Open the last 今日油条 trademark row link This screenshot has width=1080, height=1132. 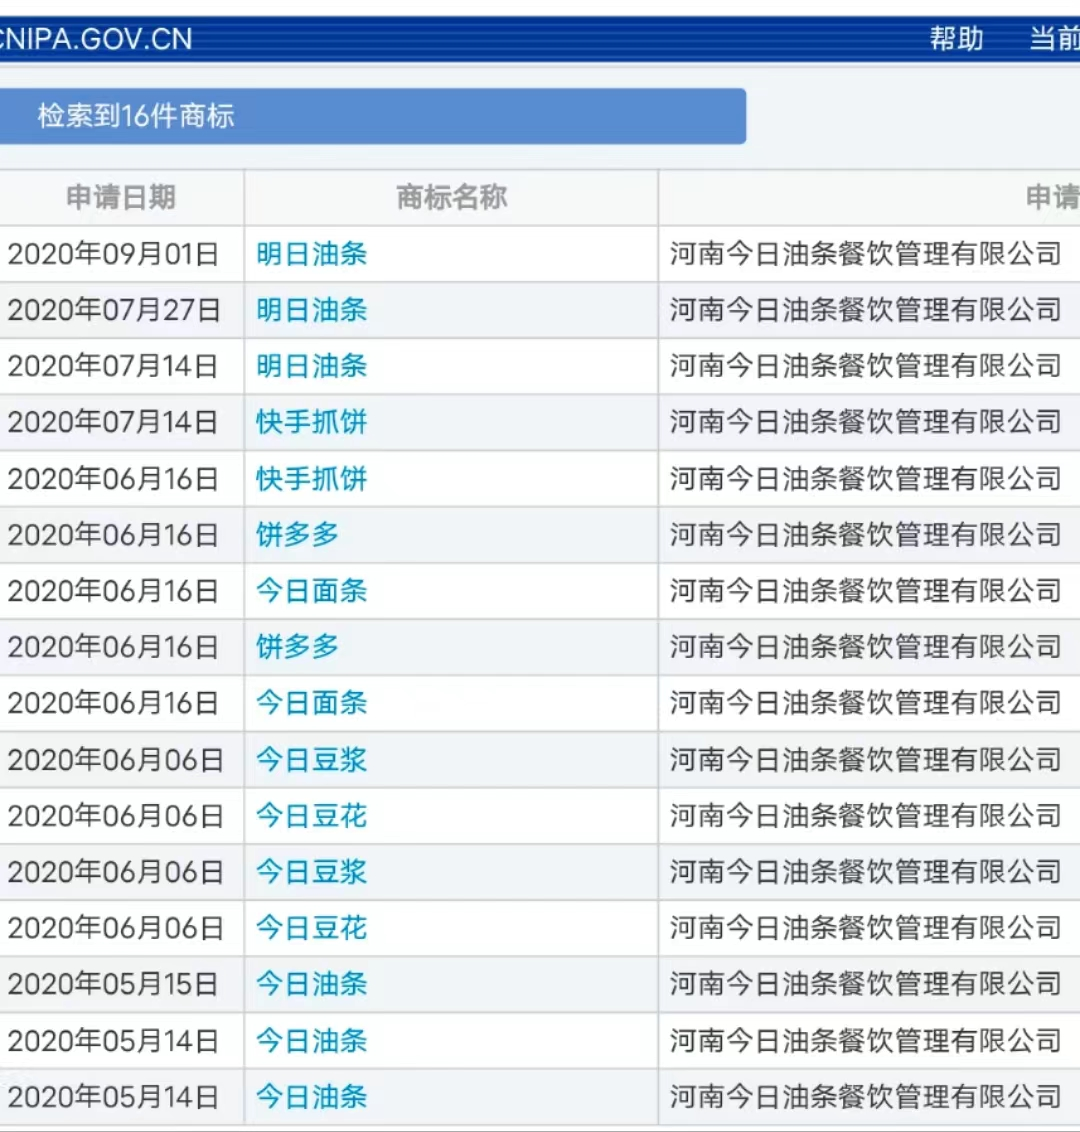coord(312,1097)
